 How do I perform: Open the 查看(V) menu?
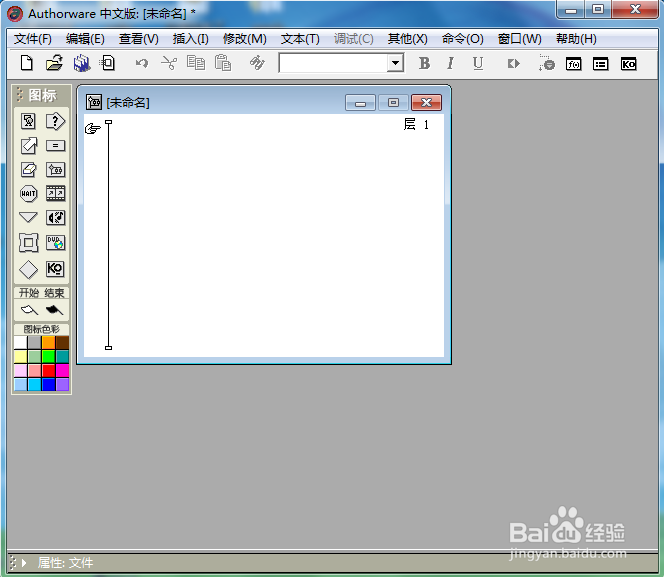point(138,39)
